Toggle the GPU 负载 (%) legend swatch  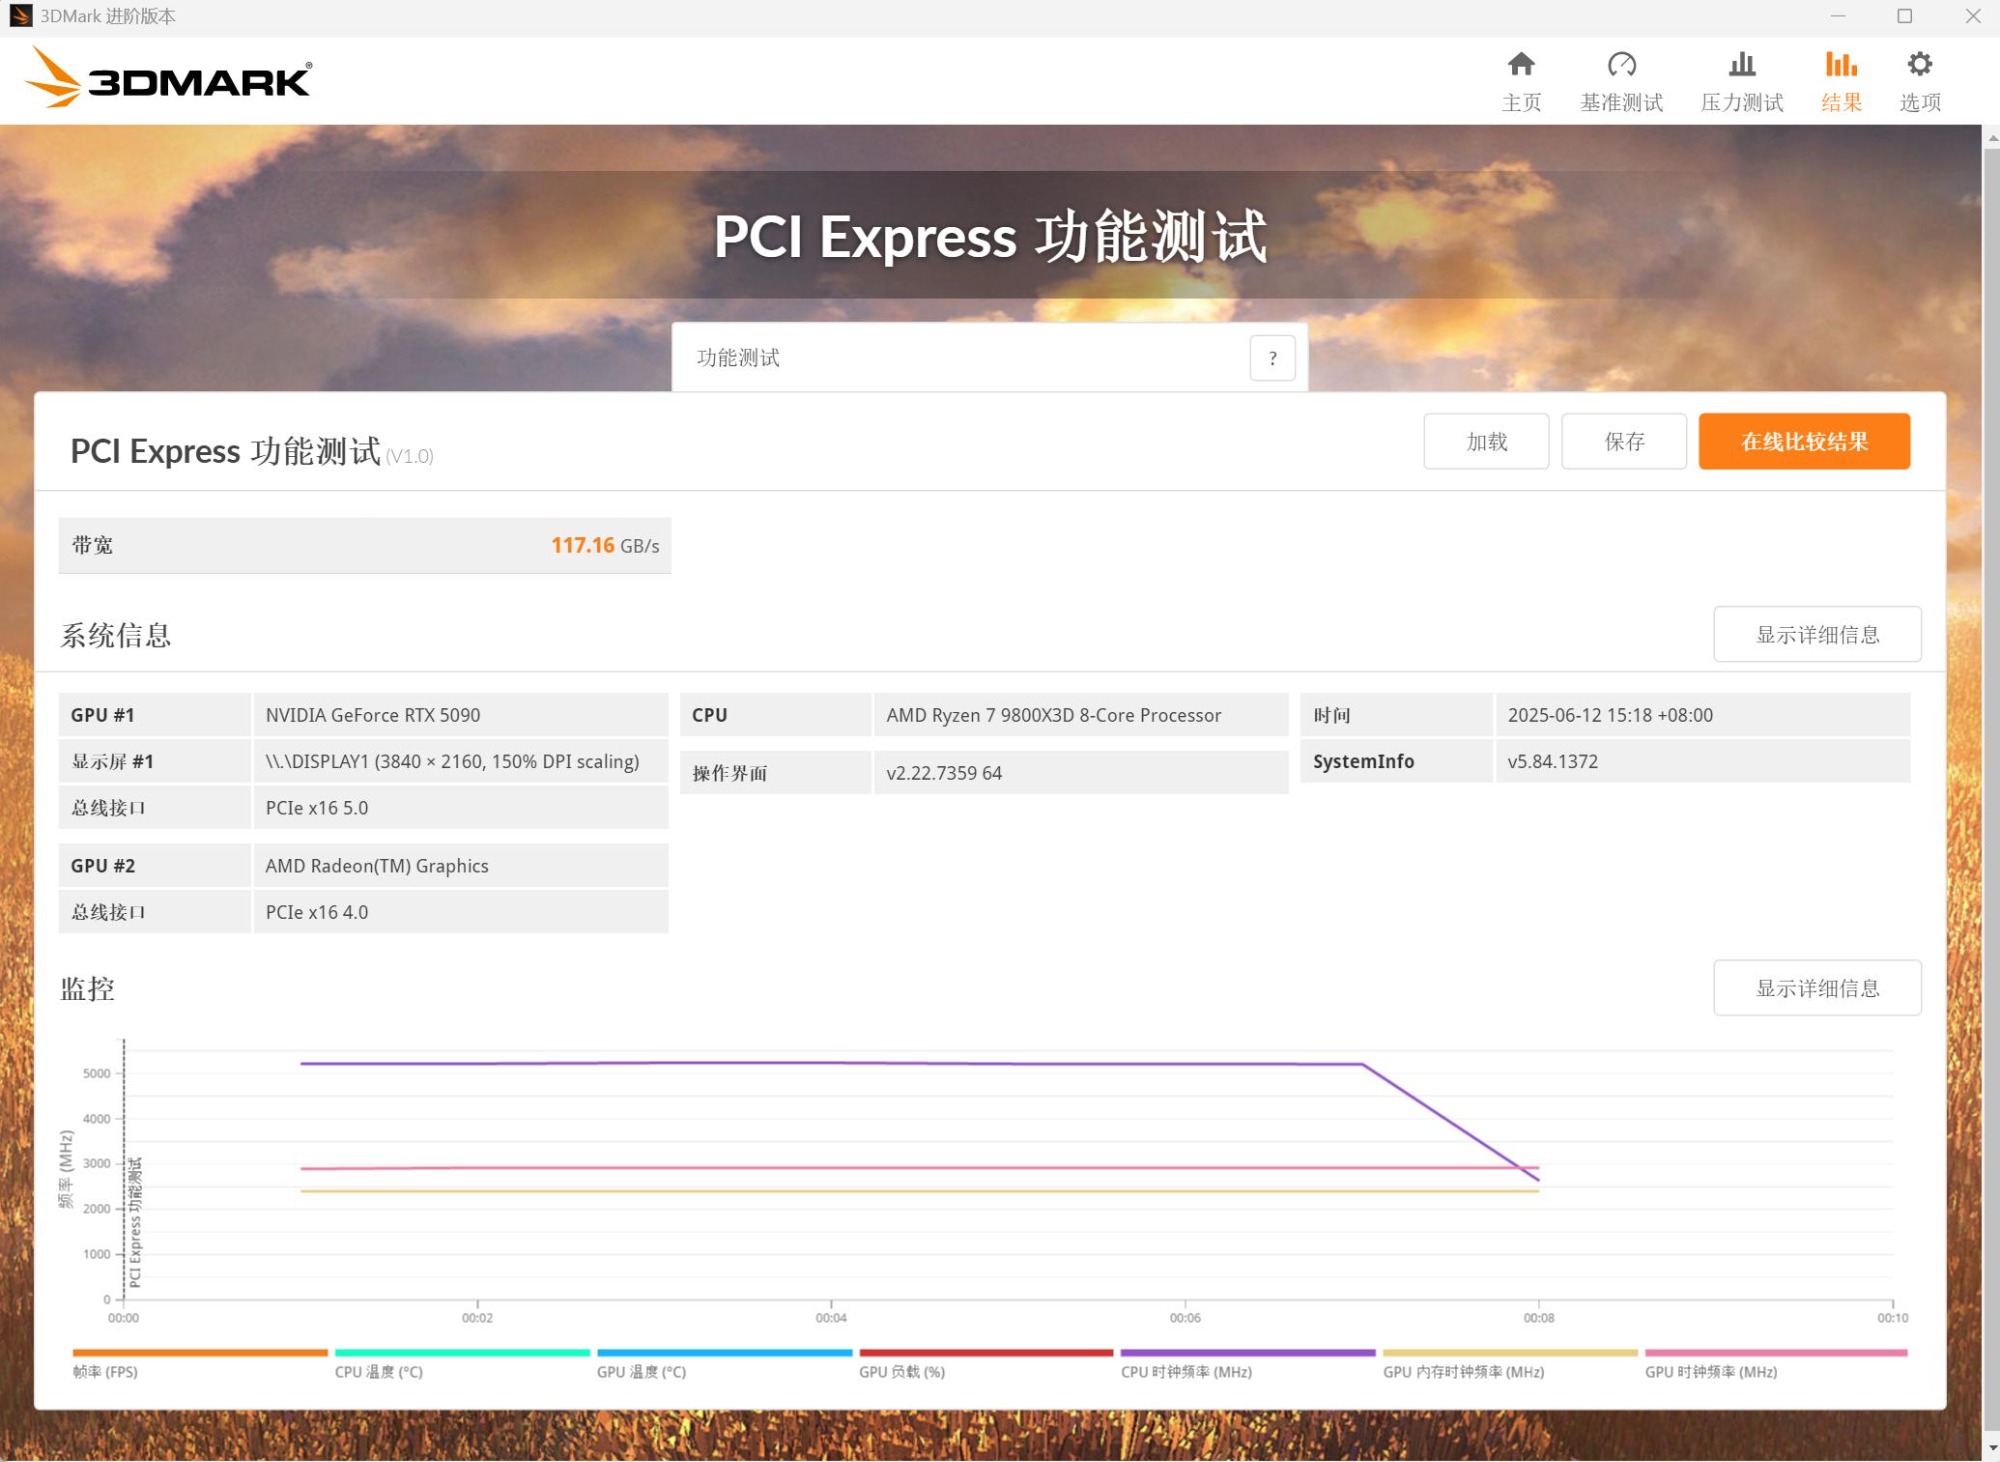click(986, 1353)
